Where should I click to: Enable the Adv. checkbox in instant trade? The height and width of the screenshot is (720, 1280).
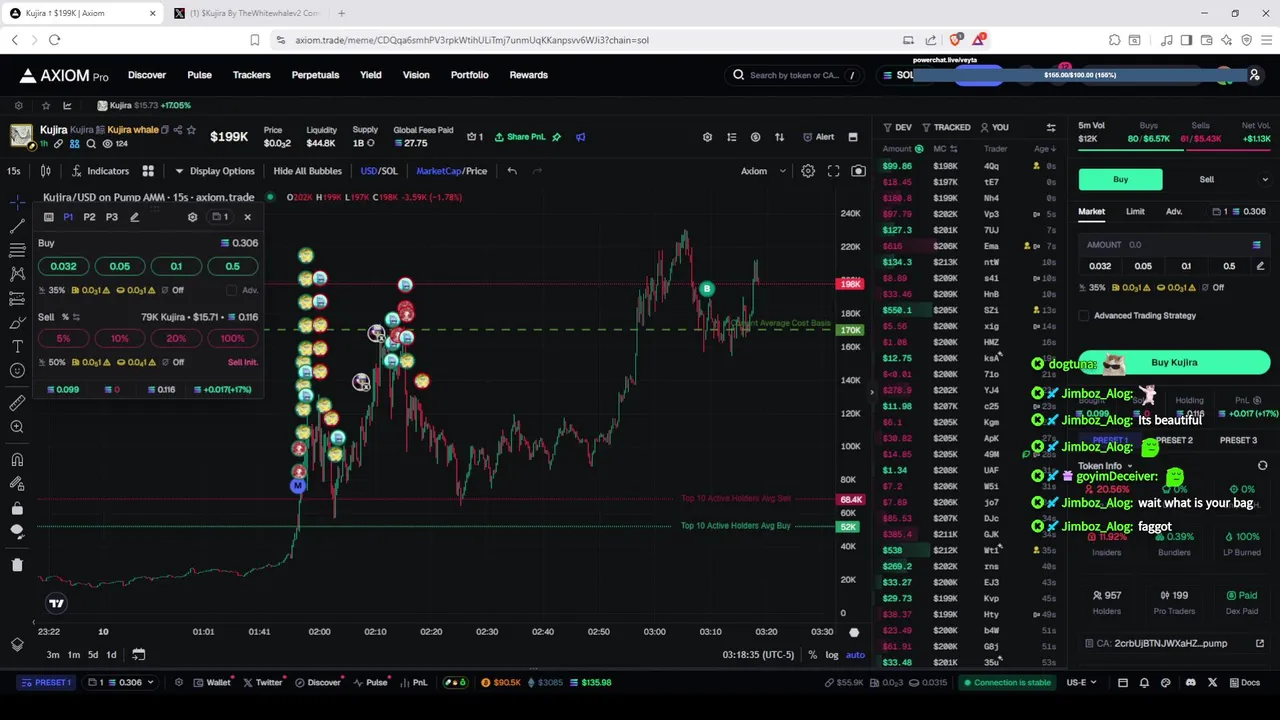(232, 290)
